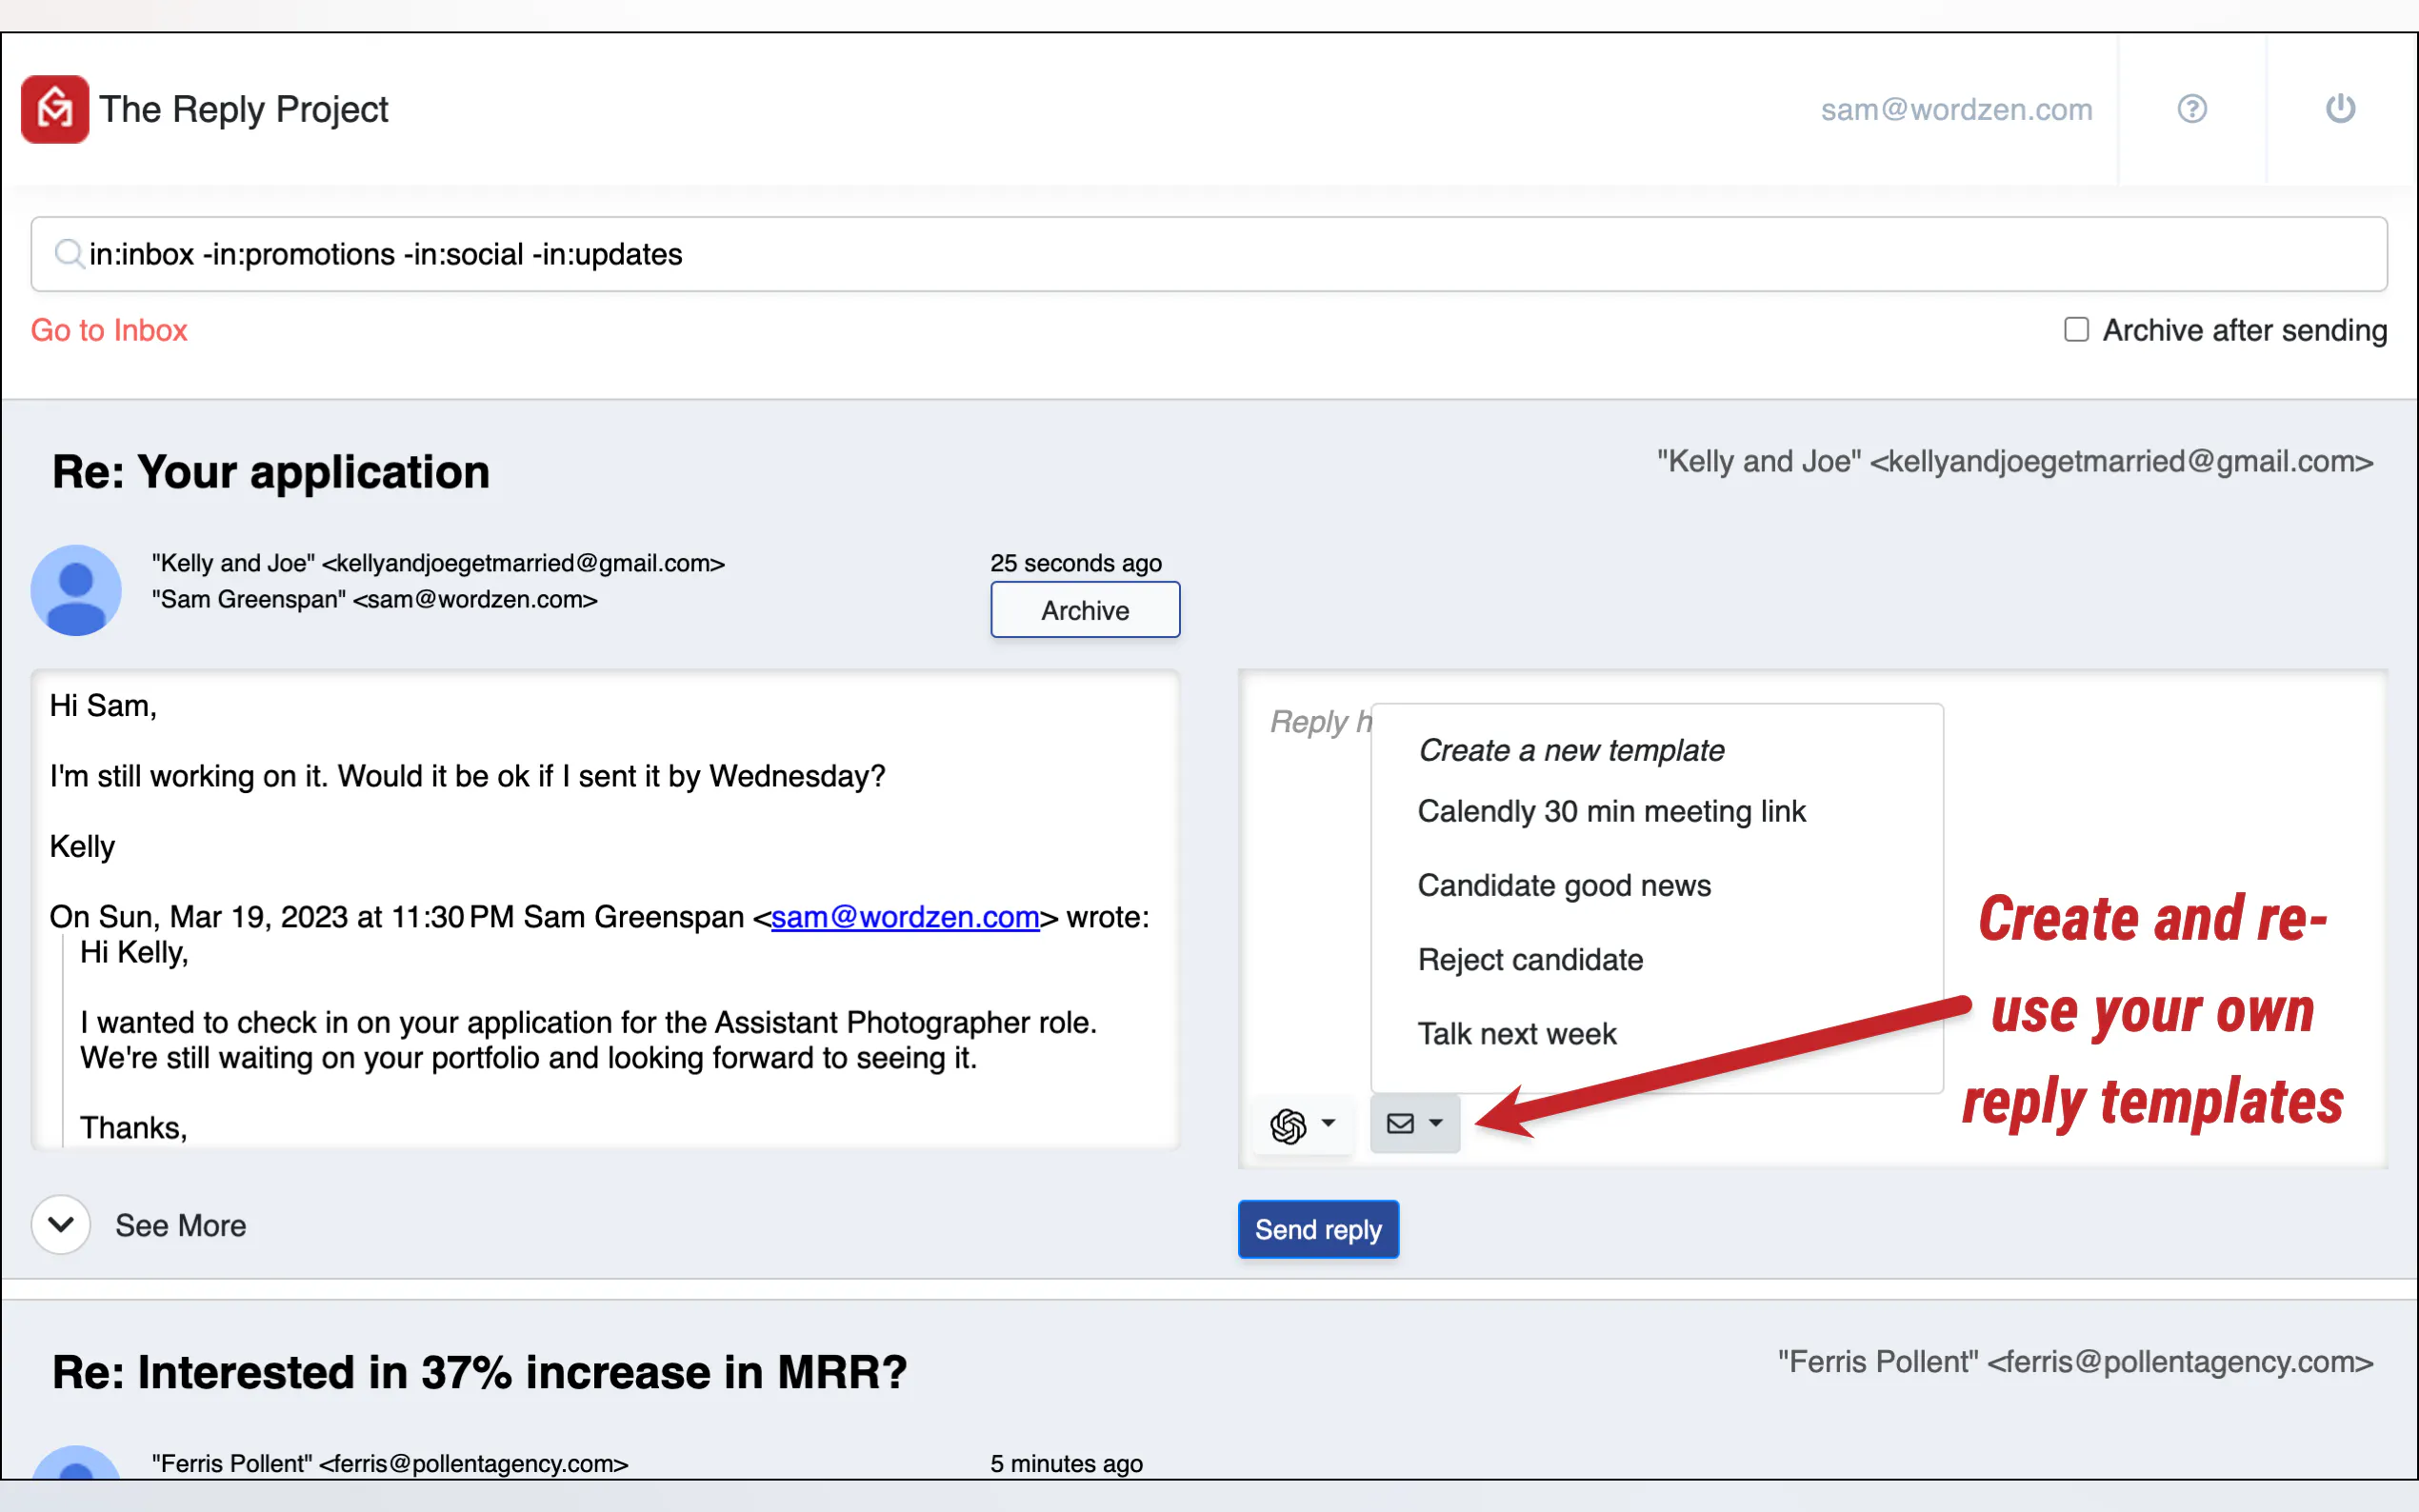
Task: Click the ChatGPT swirl icon
Action: click(1288, 1125)
